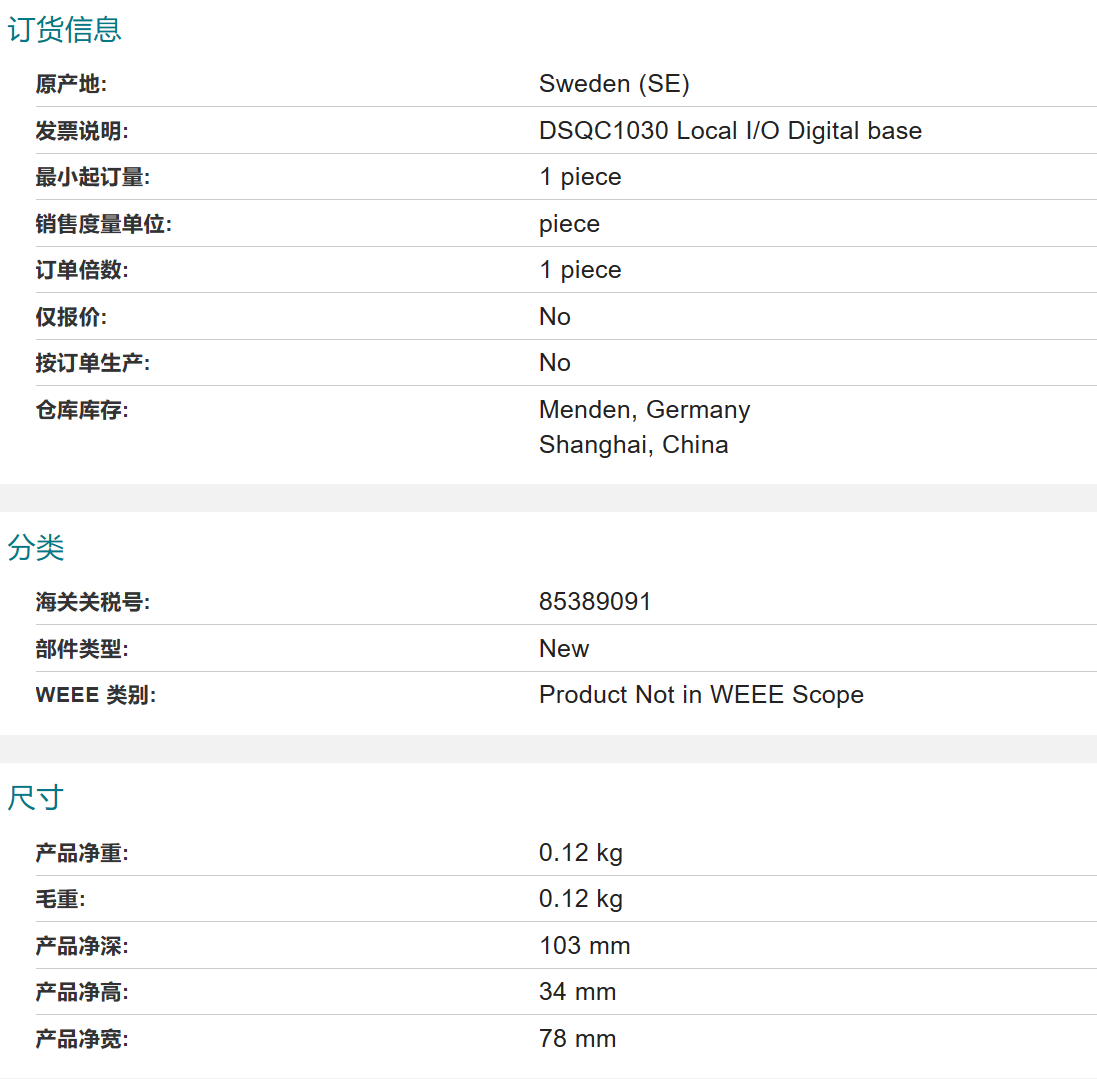1097x1079 pixels.
Task: Click the 订货信息 section heading
Action: click(64, 30)
